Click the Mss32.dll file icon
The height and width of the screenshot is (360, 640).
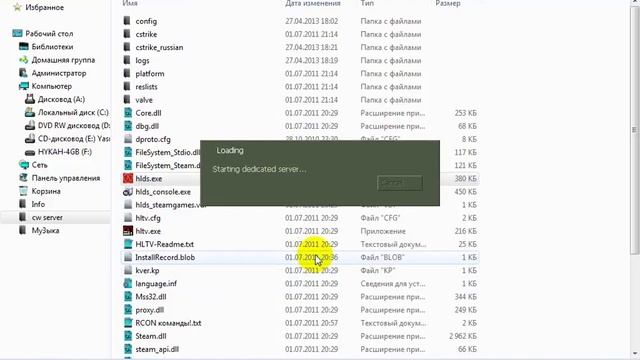click(128, 296)
